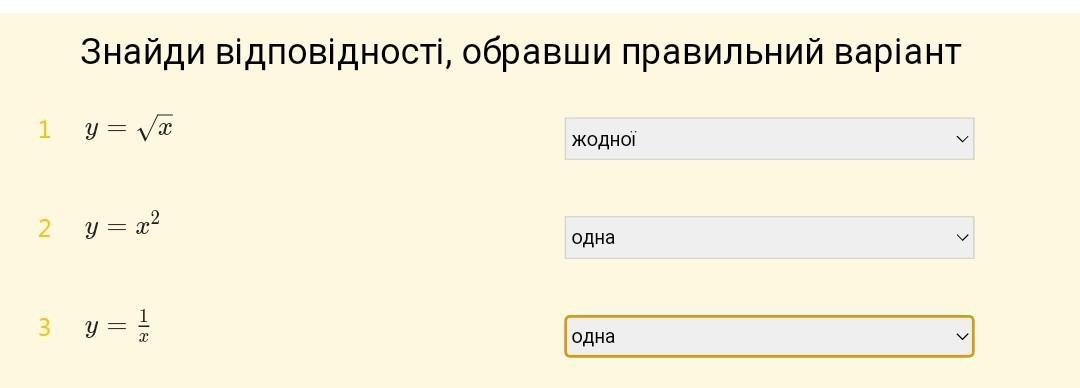Click the yellow number 1 label
This screenshot has width=1080, height=388.
[44, 130]
